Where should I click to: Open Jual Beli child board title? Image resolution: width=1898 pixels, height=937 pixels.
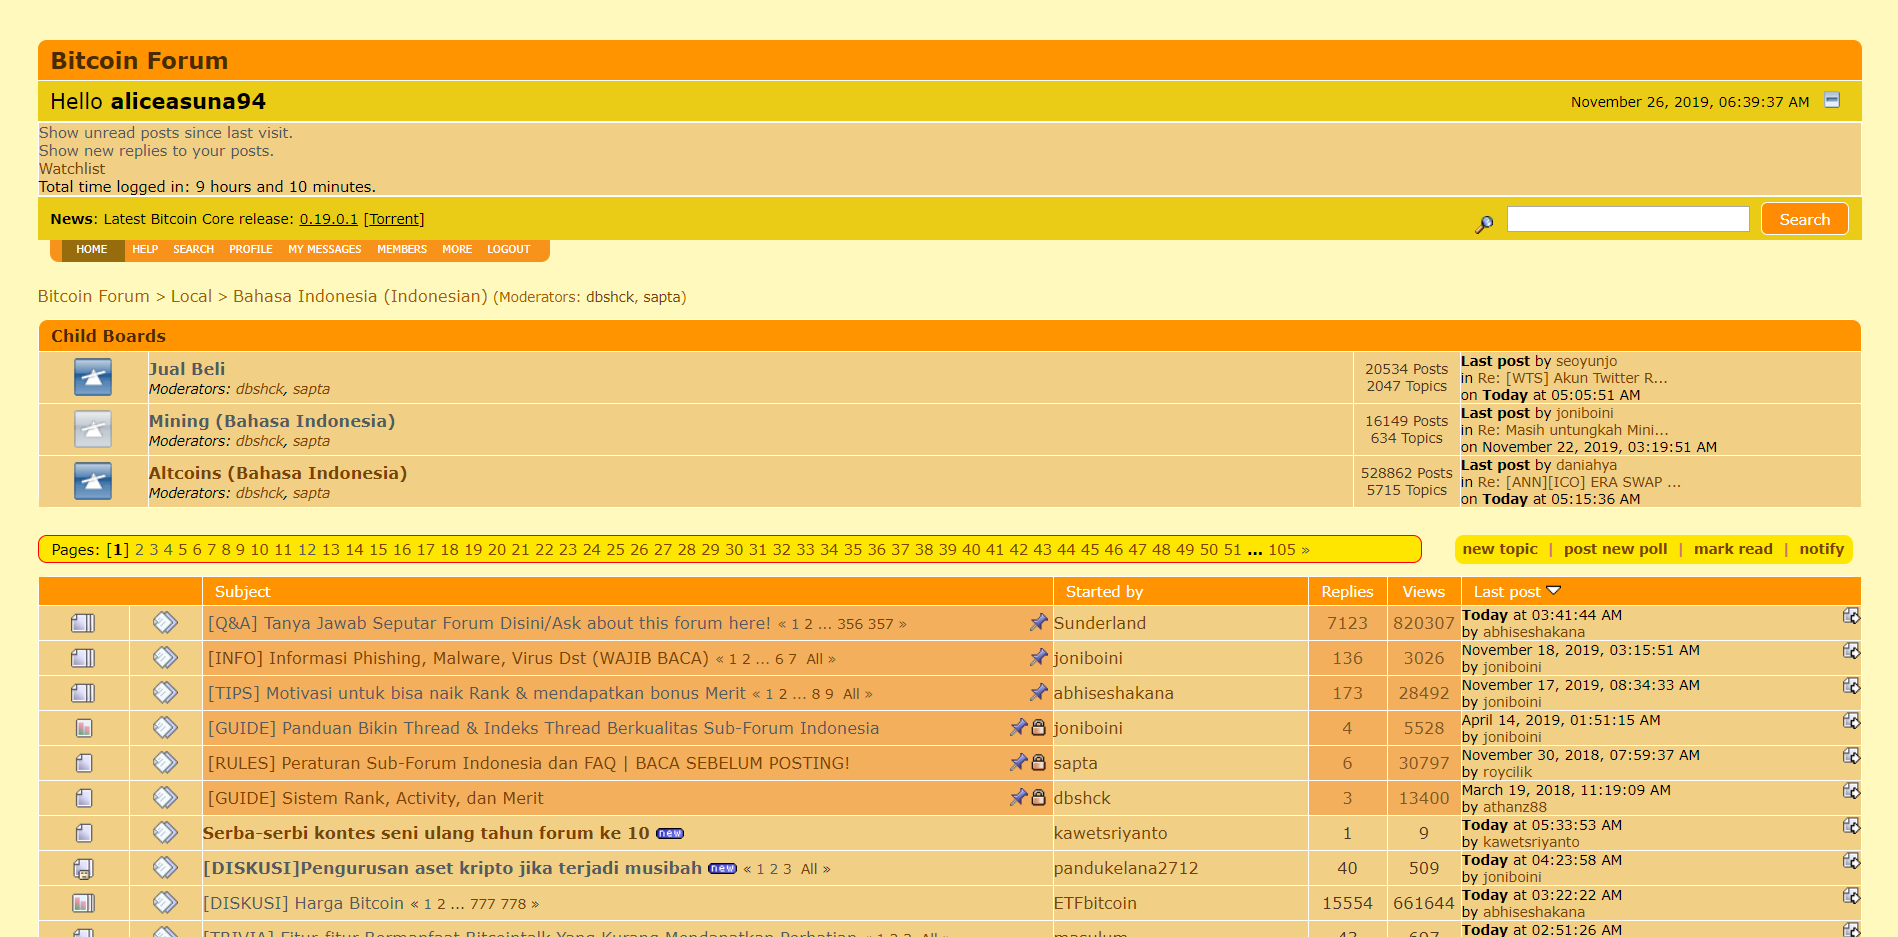(187, 369)
